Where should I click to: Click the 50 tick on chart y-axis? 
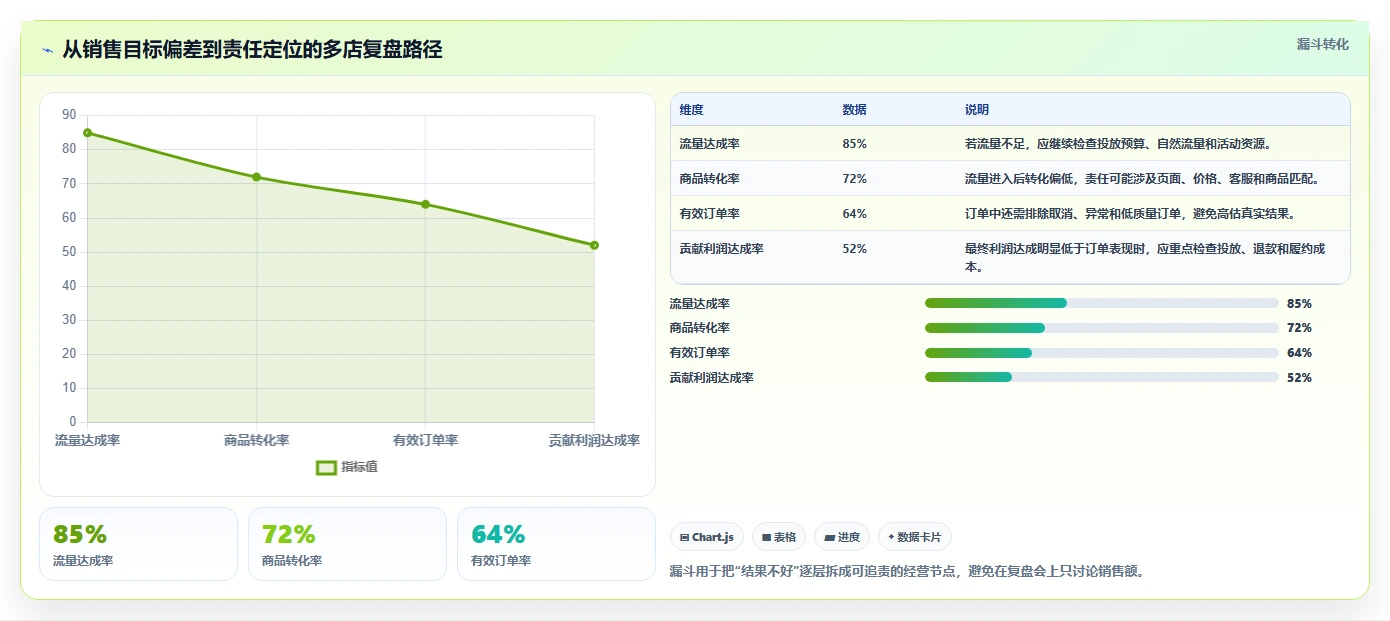coord(69,252)
